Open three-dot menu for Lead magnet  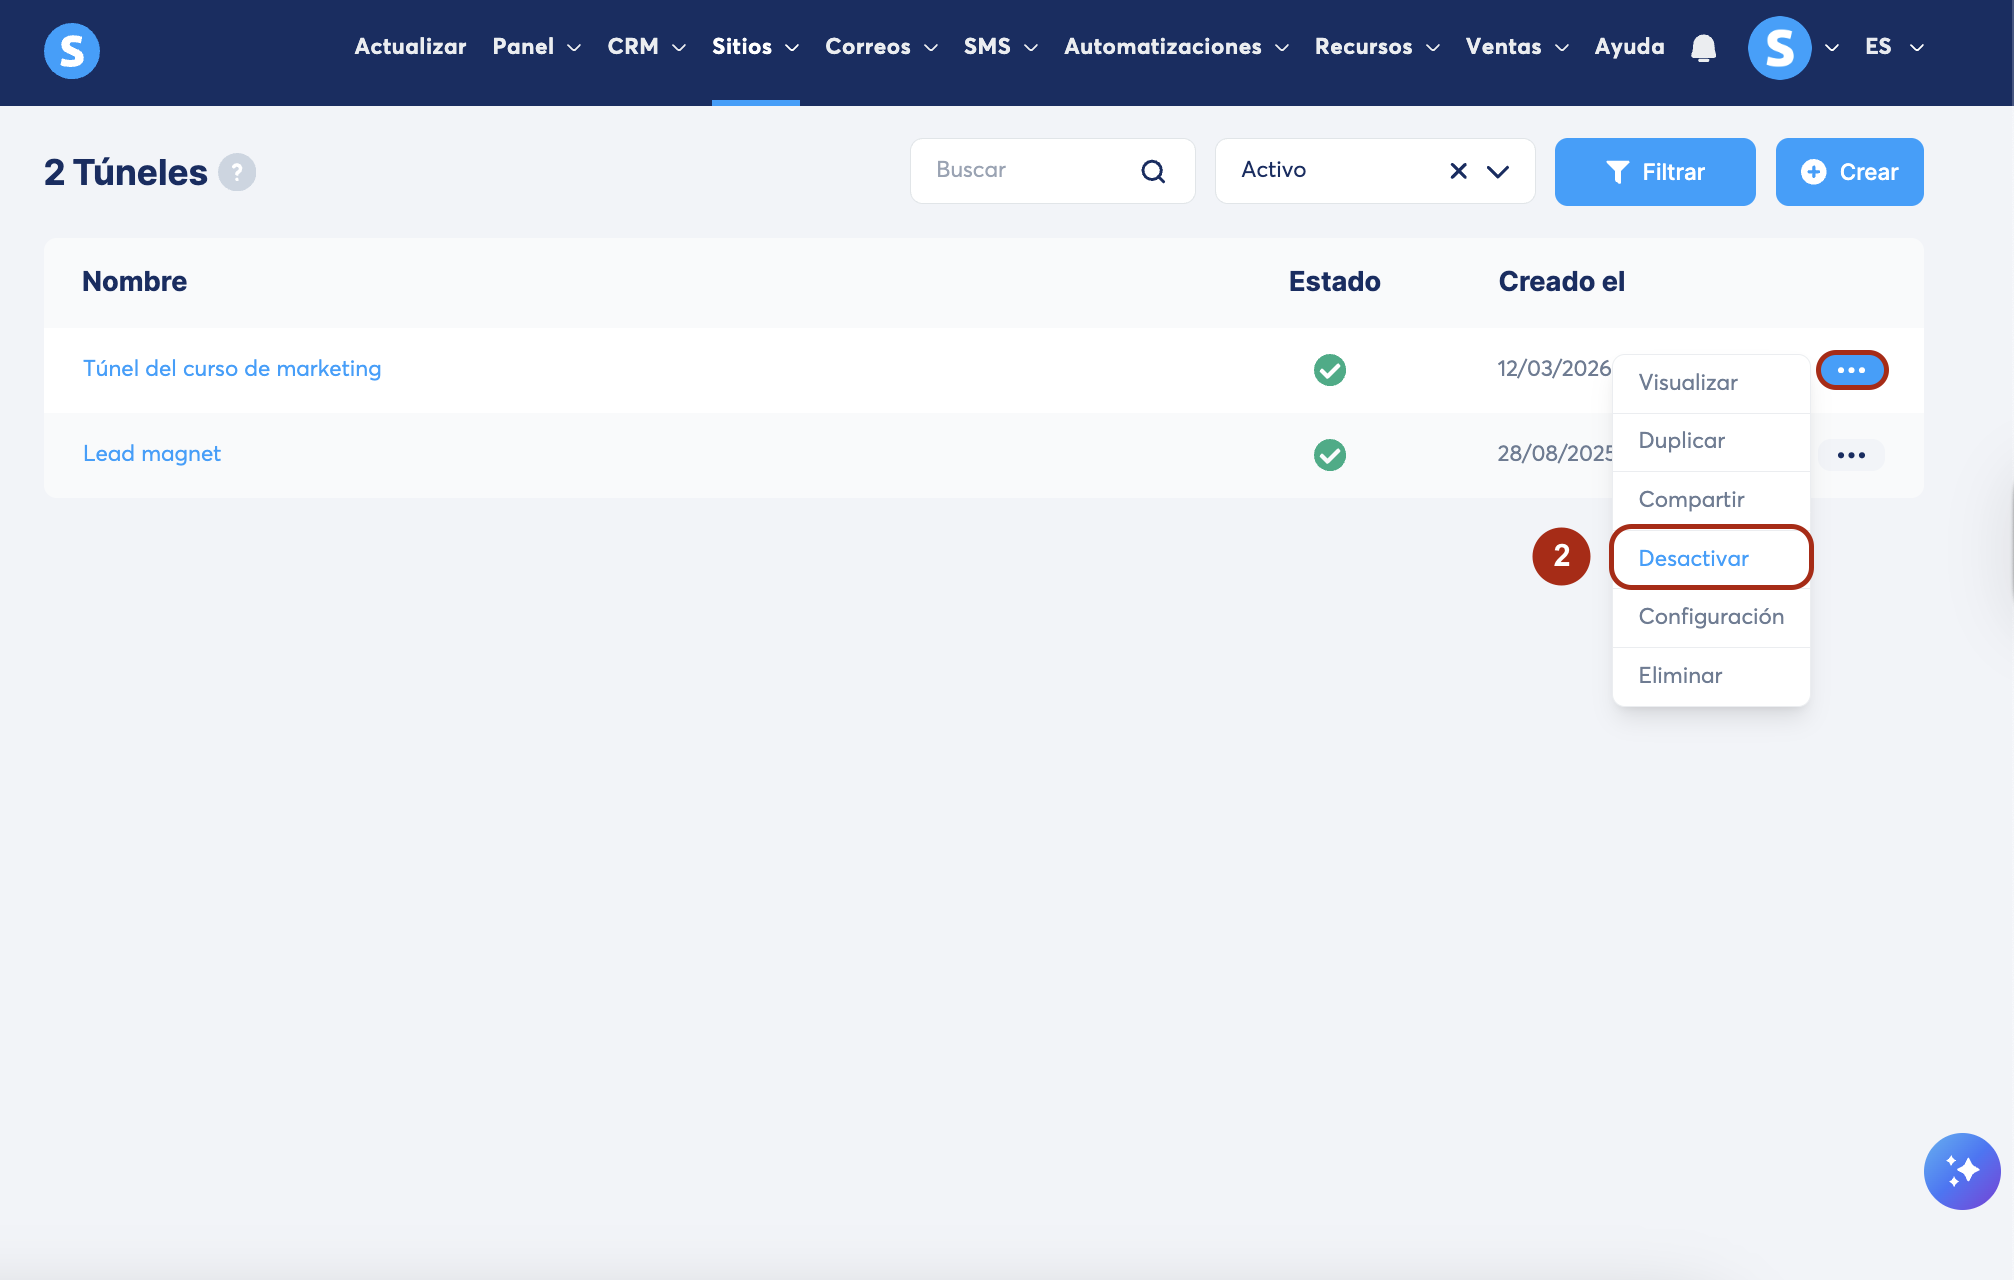click(1850, 455)
